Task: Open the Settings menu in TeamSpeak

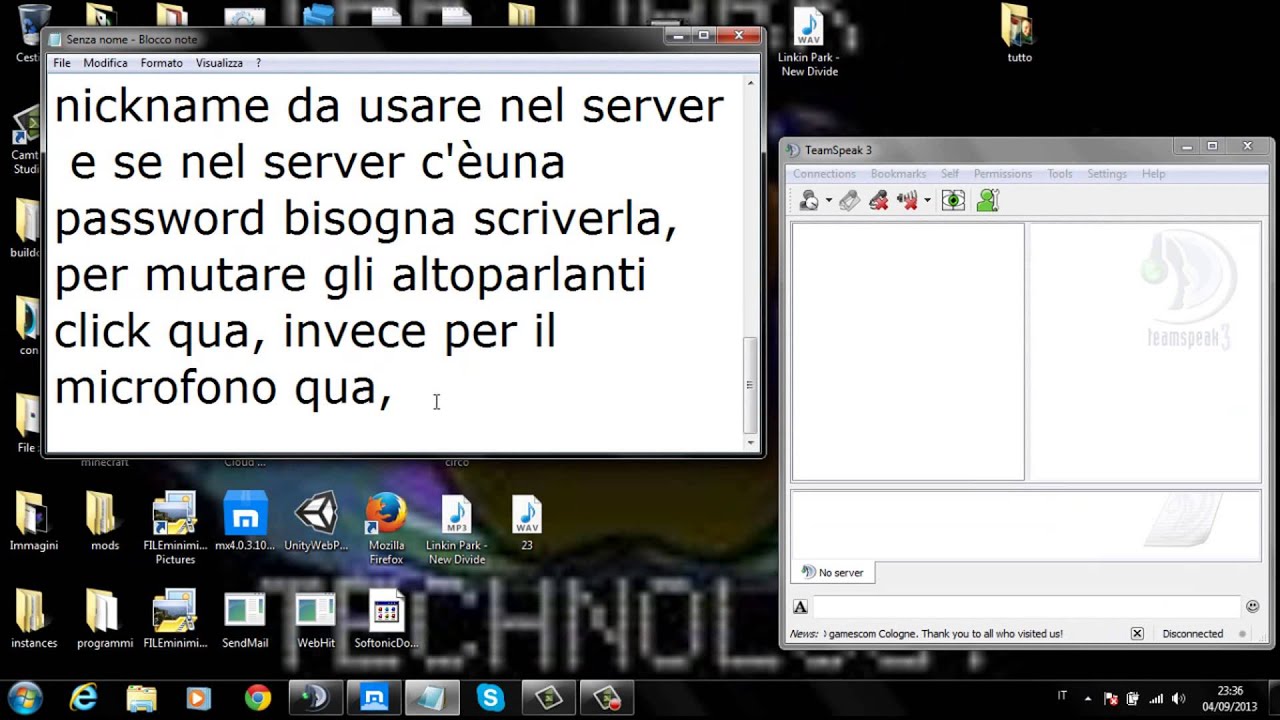Action: [x=1107, y=174]
